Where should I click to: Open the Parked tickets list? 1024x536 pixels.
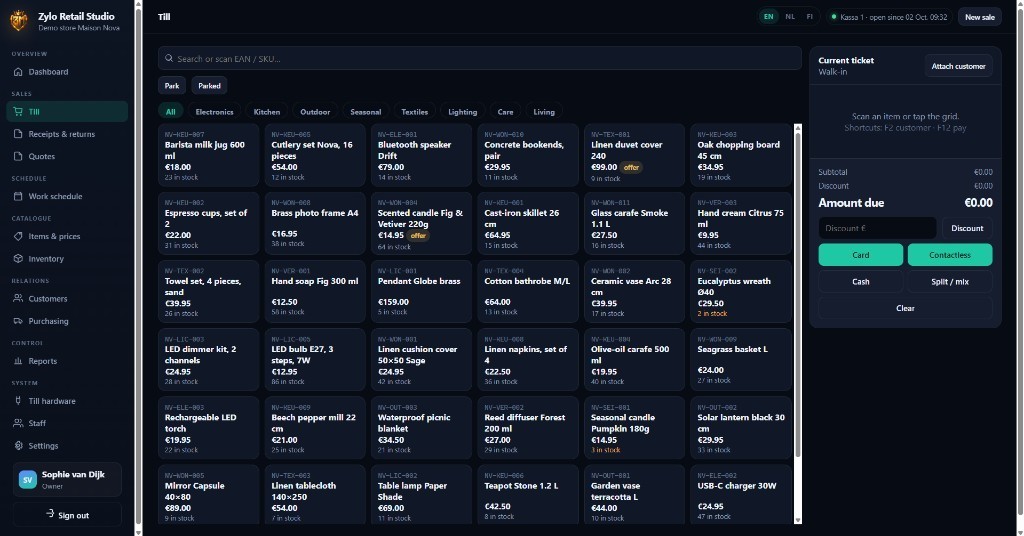(210, 86)
